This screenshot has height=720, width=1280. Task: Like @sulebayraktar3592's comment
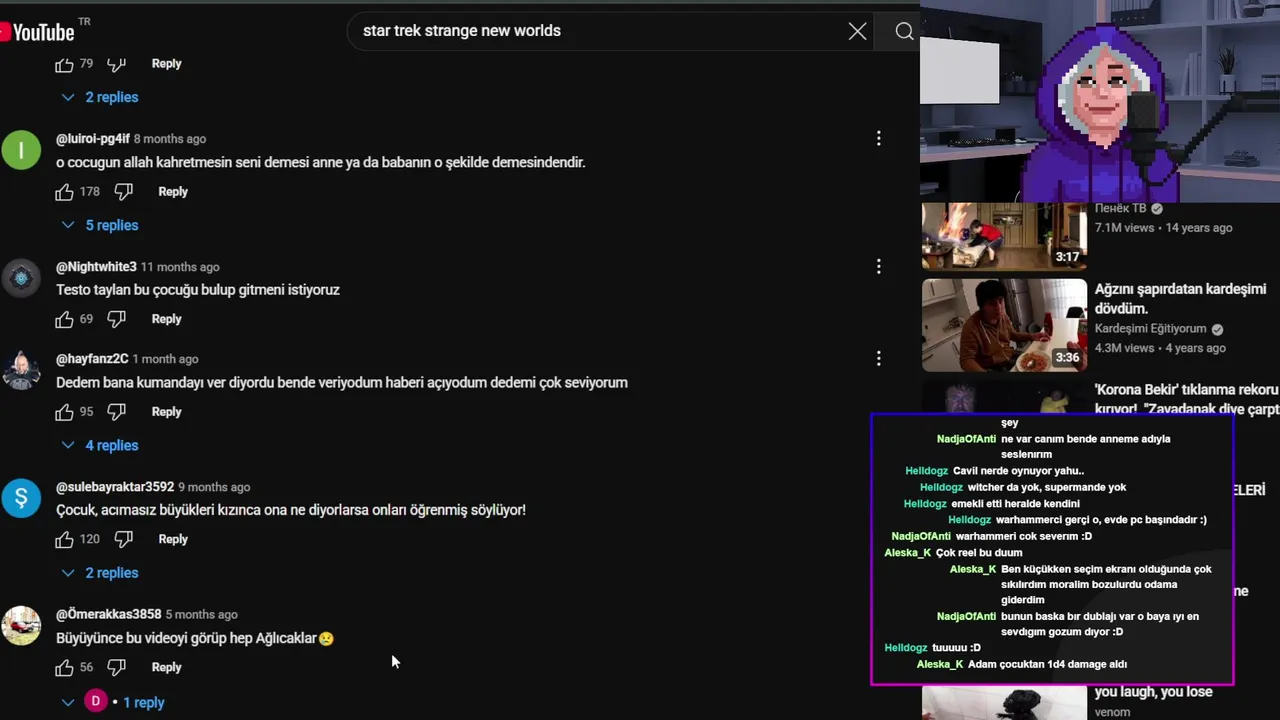tap(64, 539)
